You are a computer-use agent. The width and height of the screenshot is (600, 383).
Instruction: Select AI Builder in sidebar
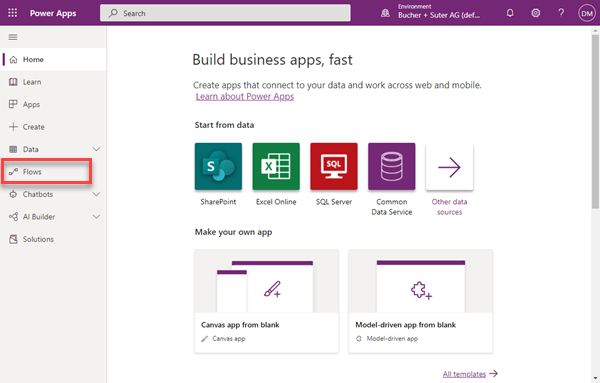pyautogui.click(x=53, y=217)
